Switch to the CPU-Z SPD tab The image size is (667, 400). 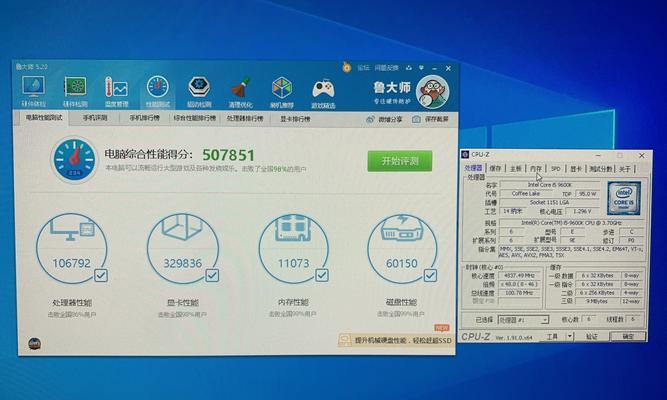[556, 169]
